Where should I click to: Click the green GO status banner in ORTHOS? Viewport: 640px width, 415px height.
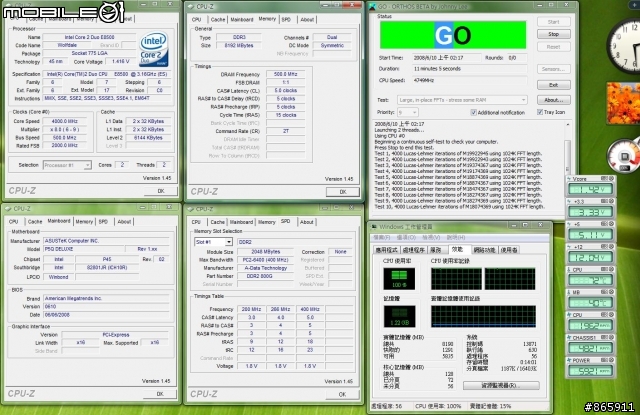[x=453, y=35]
